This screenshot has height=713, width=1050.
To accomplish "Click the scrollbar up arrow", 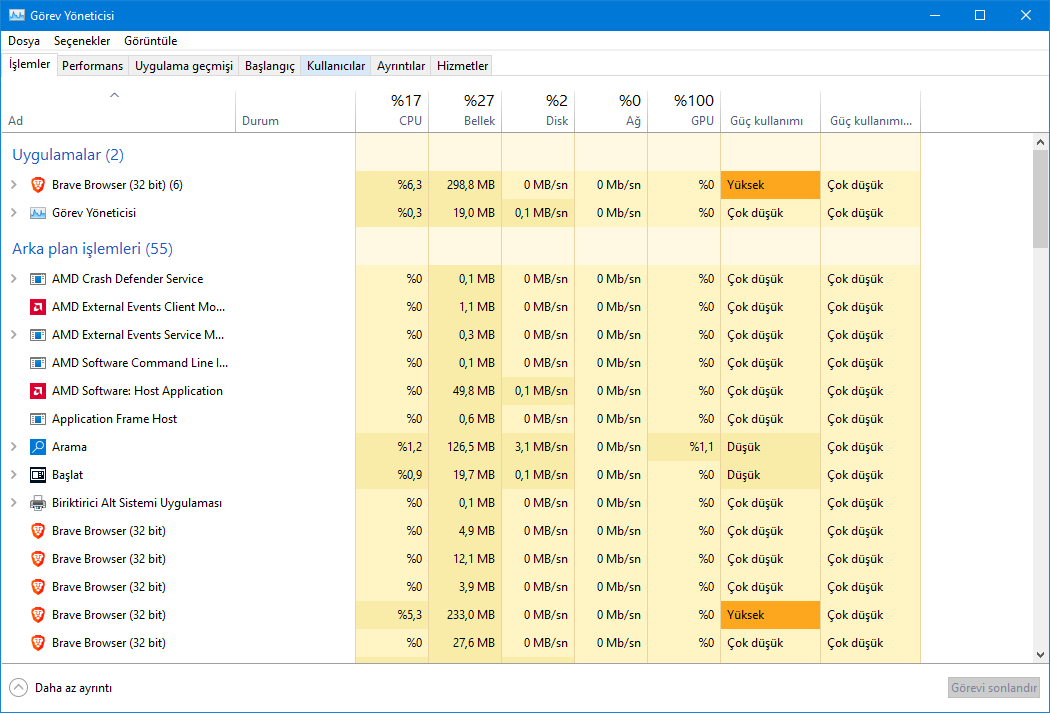I will tap(1040, 141).
